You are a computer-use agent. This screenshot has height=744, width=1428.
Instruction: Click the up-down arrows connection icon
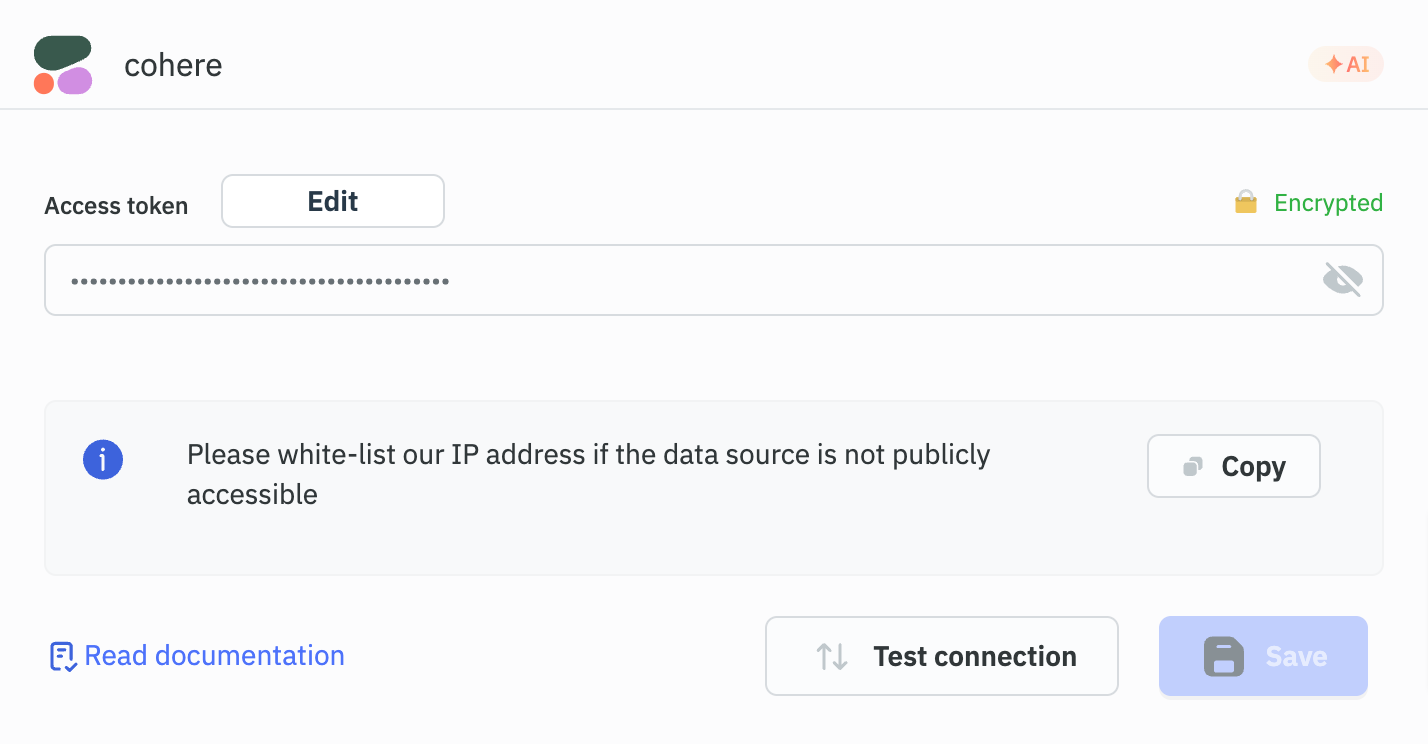832,657
